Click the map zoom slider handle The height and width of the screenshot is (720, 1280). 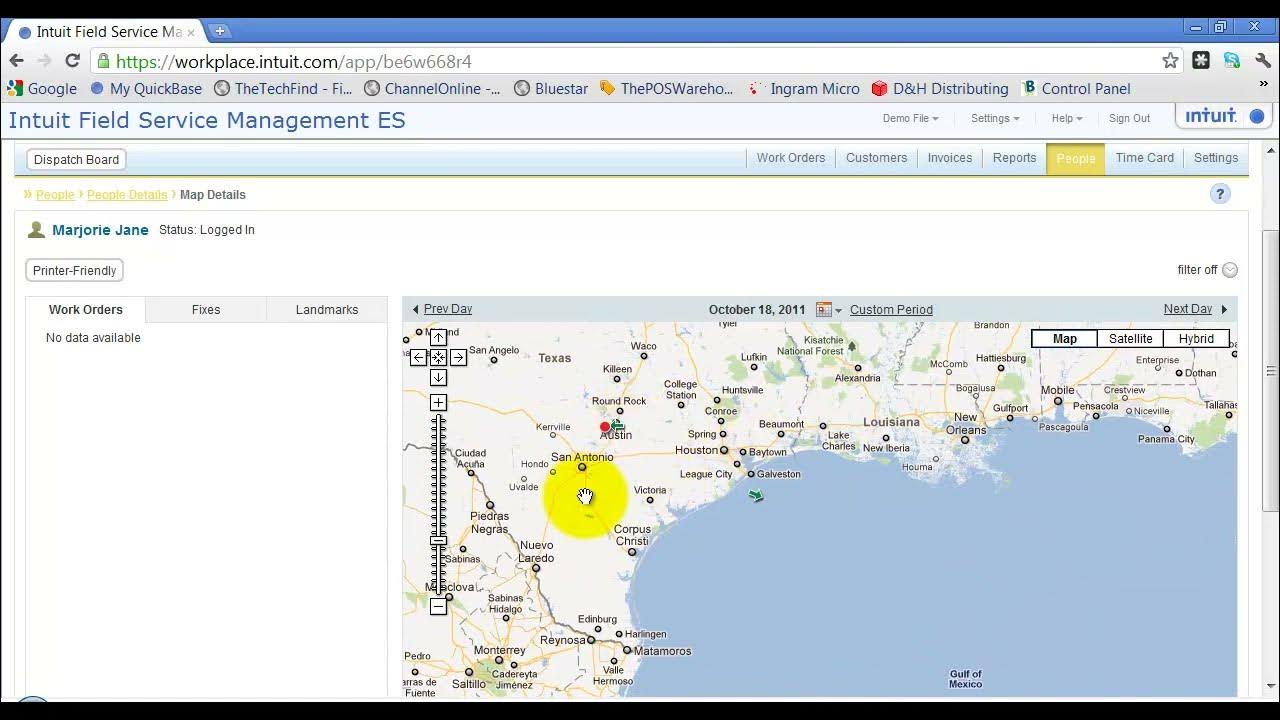point(438,541)
